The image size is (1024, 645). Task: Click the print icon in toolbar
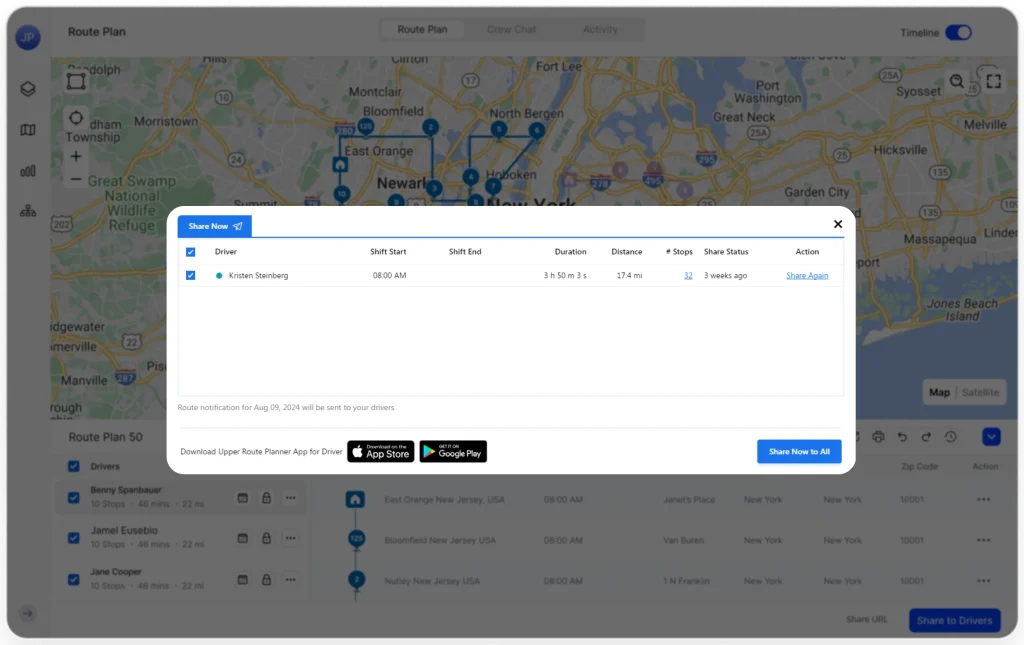coord(878,437)
